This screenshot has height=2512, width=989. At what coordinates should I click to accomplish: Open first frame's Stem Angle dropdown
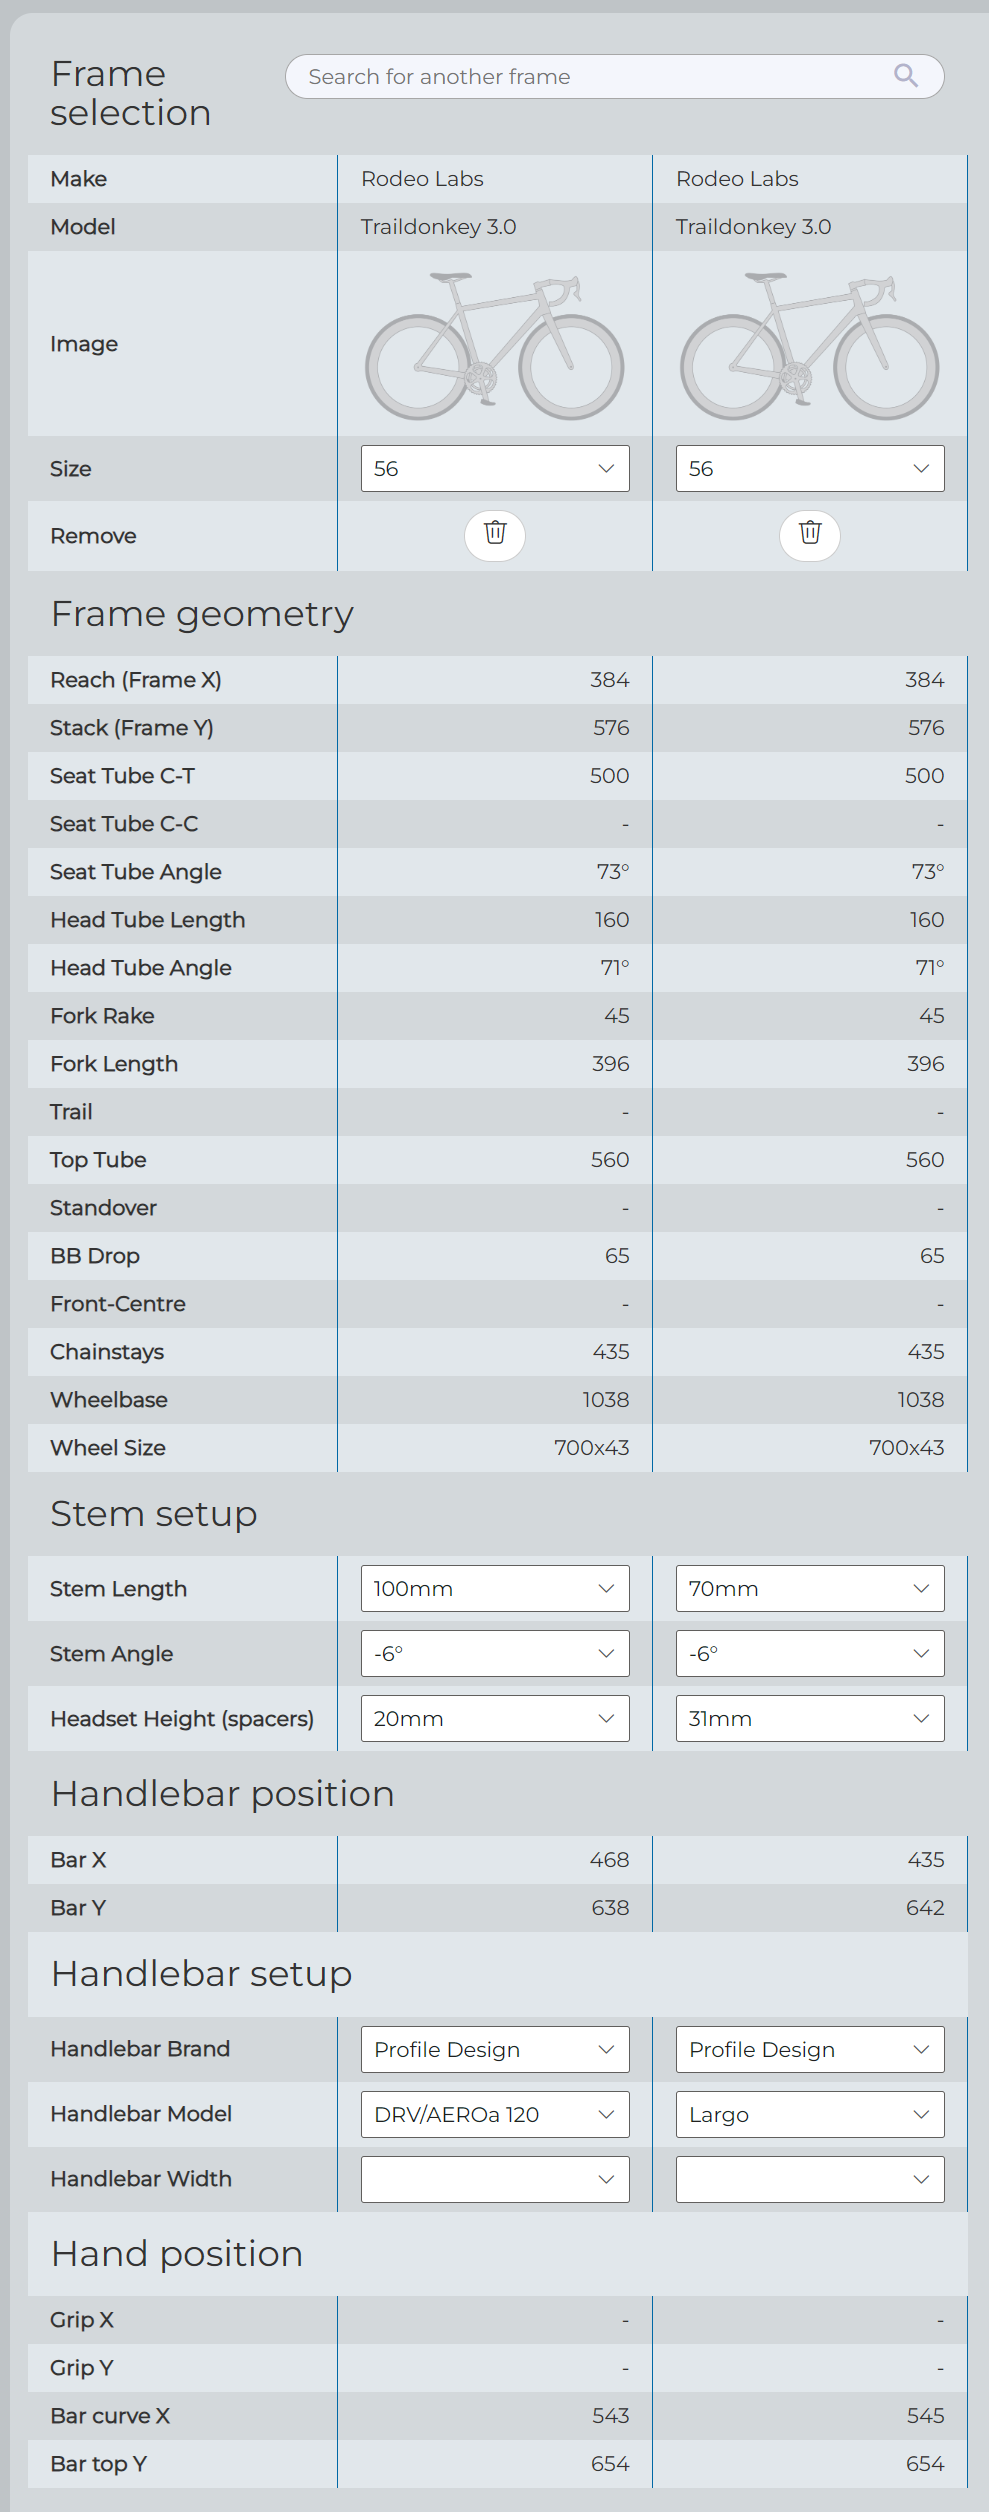(495, 1654)
